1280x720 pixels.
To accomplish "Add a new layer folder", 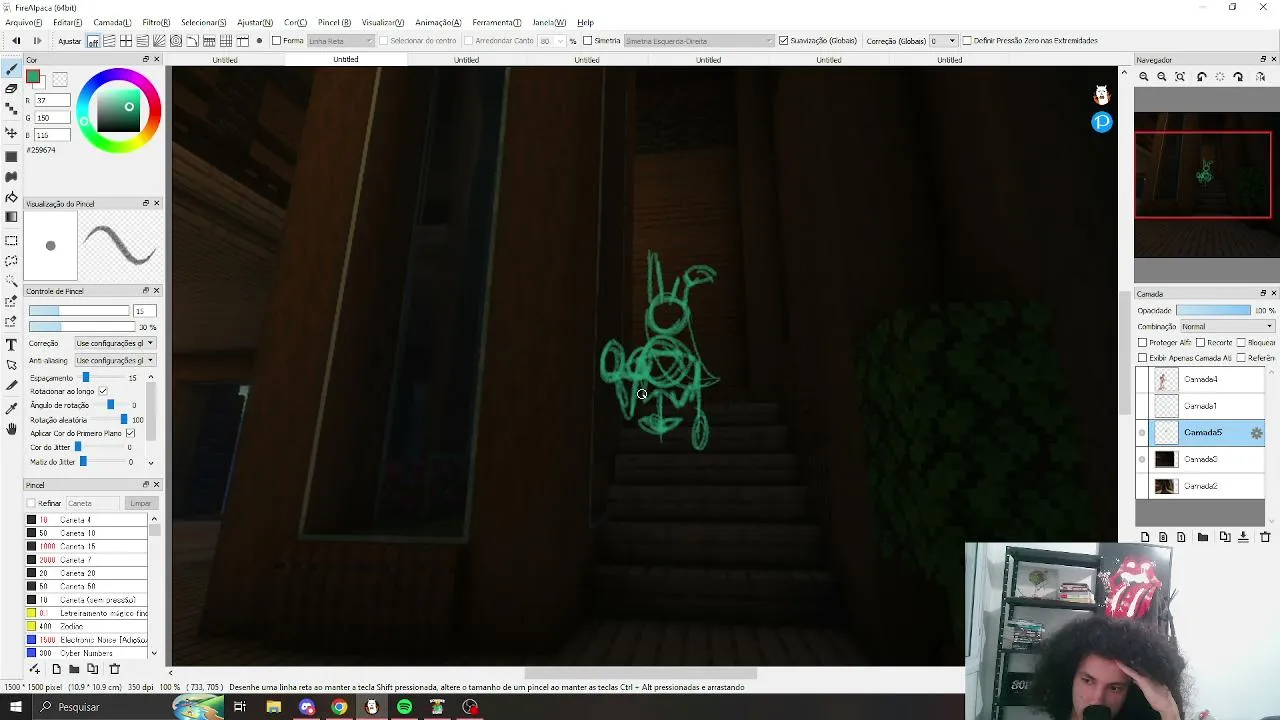I will click(1203, 537).
